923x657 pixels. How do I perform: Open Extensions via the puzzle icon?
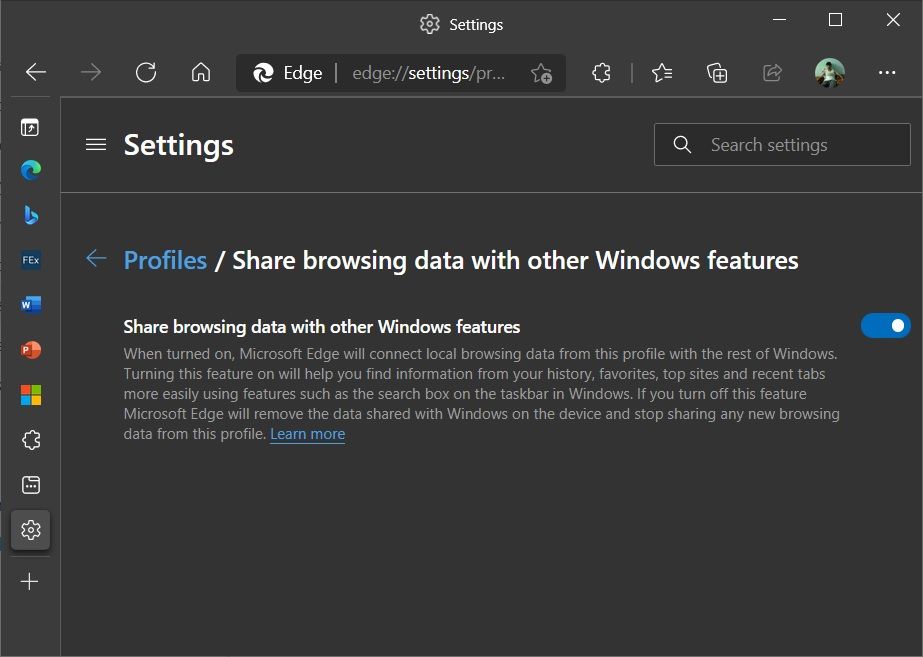point(601,72)
